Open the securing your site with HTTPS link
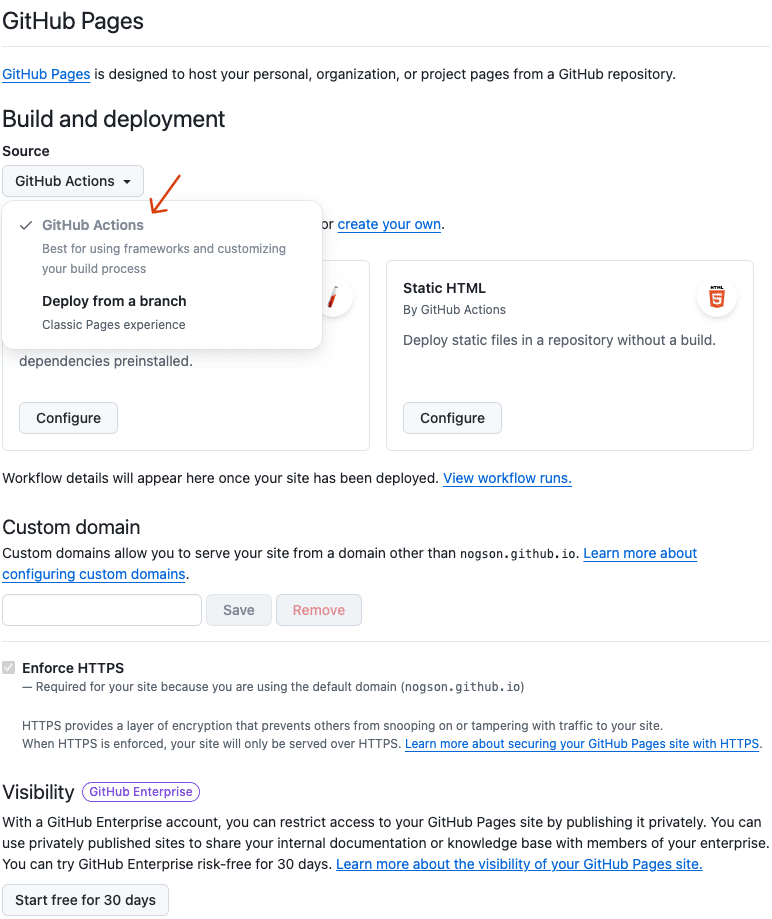 (x=581, y=743)
